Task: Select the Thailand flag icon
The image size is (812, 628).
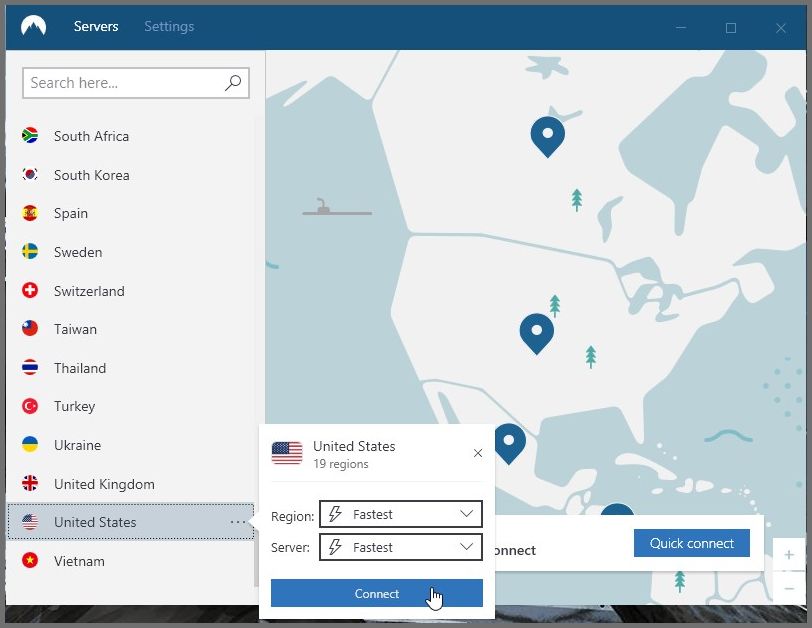Action: click(30, 368)
